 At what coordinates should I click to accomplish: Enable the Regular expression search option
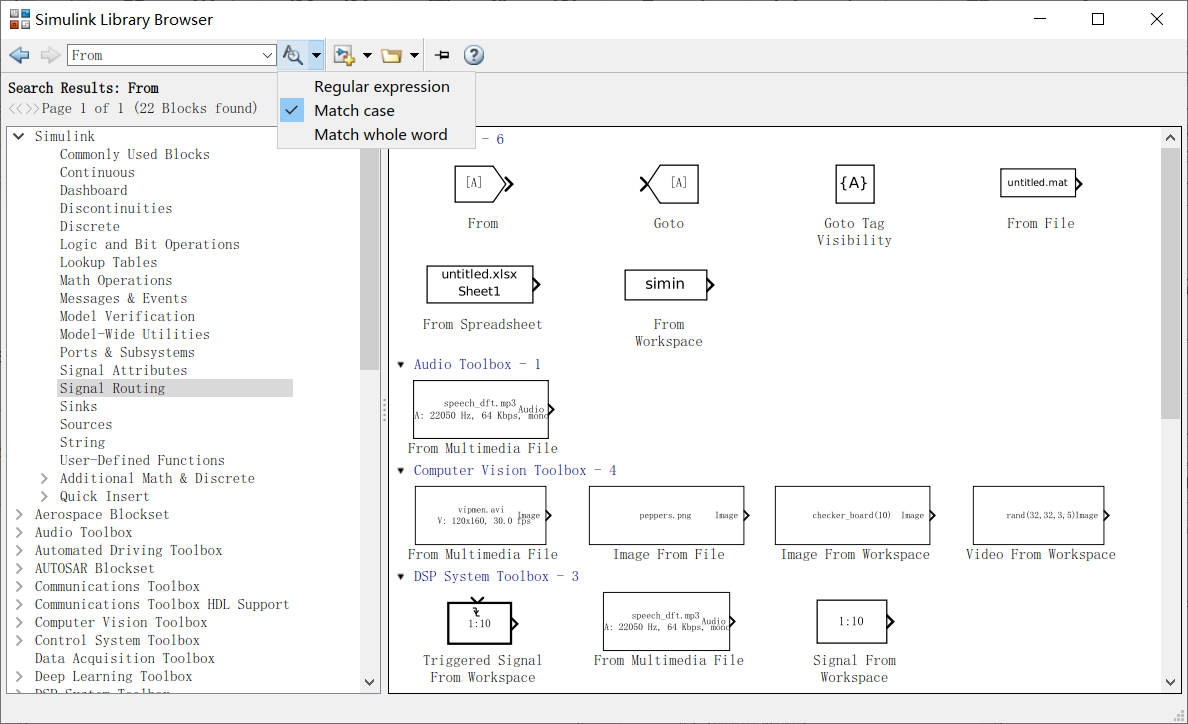point(381,86)
